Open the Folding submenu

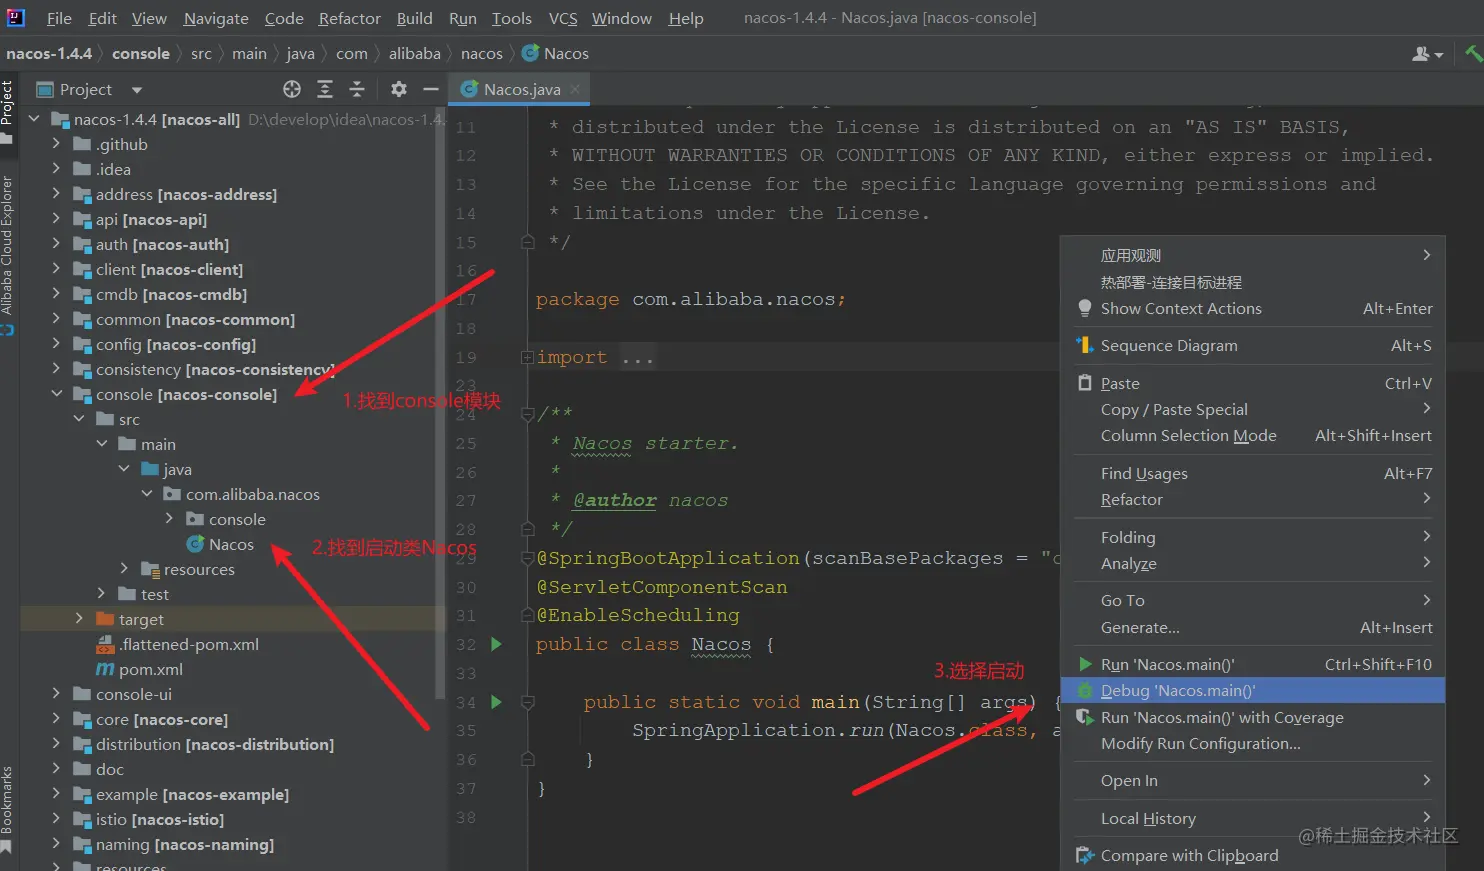[x=1253, y=538]
